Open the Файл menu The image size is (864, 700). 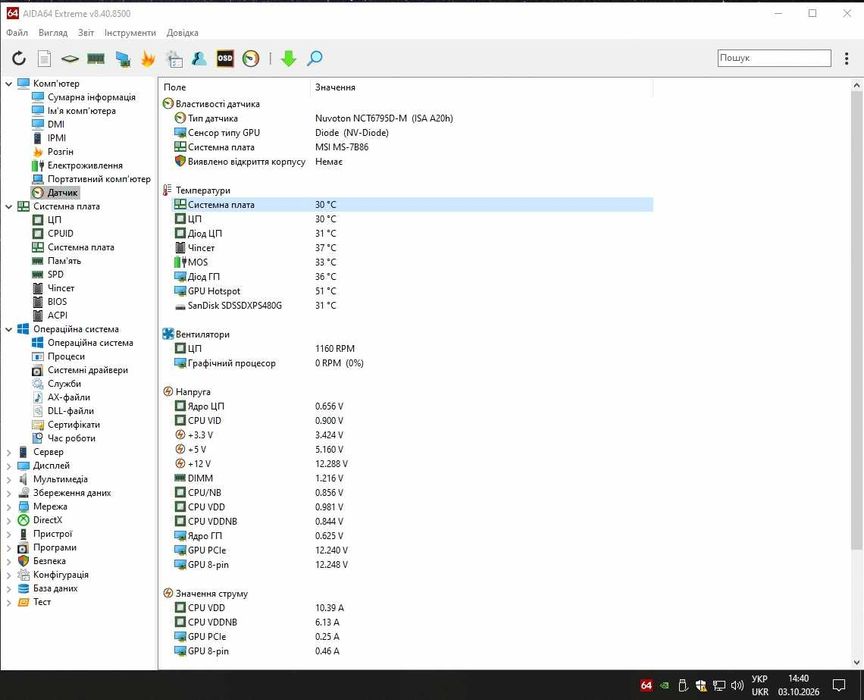pyautogui.click(x=17, y=33)
